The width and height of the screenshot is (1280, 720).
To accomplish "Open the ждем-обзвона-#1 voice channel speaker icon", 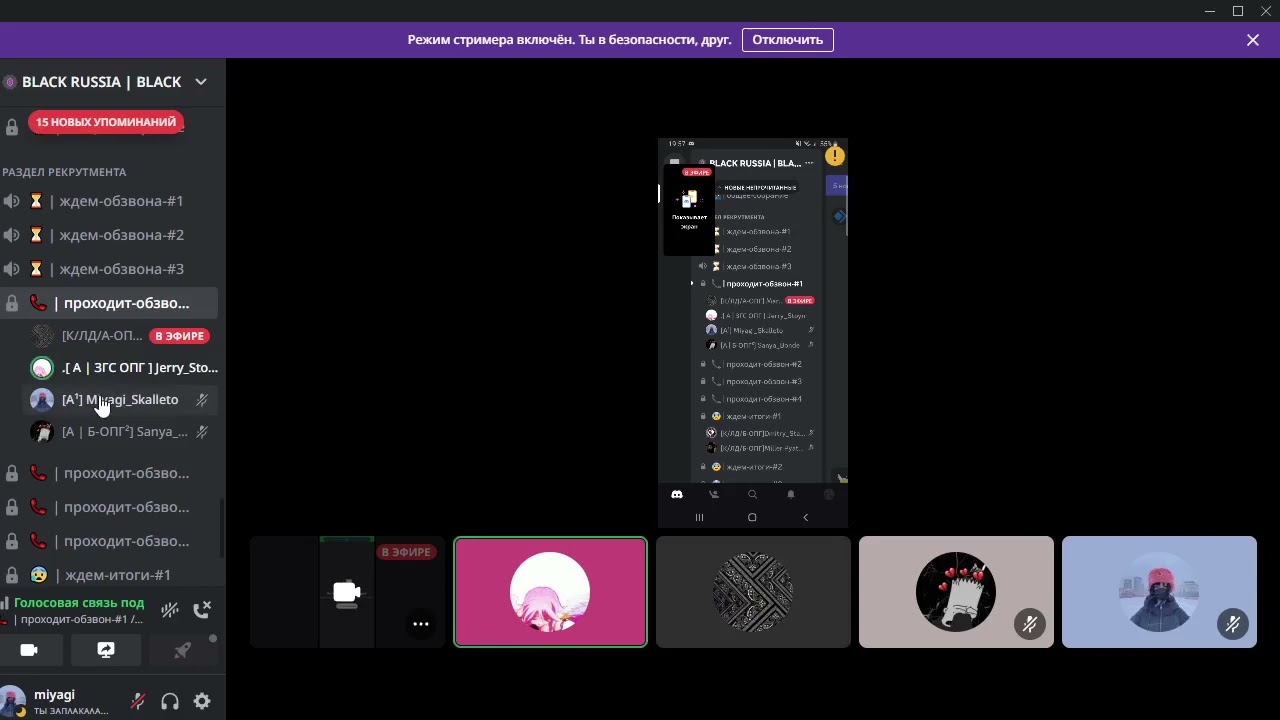I will point(11,201).
